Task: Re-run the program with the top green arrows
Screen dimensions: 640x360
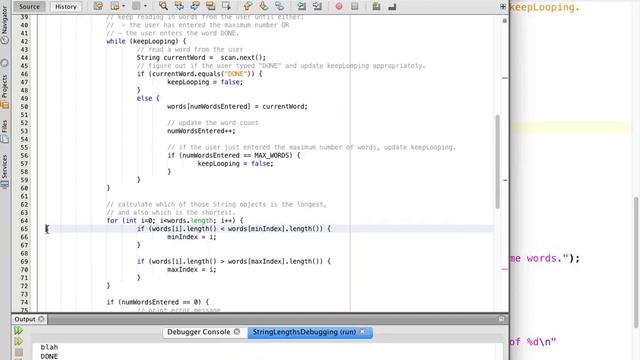Action: click(x=18, y=331)
